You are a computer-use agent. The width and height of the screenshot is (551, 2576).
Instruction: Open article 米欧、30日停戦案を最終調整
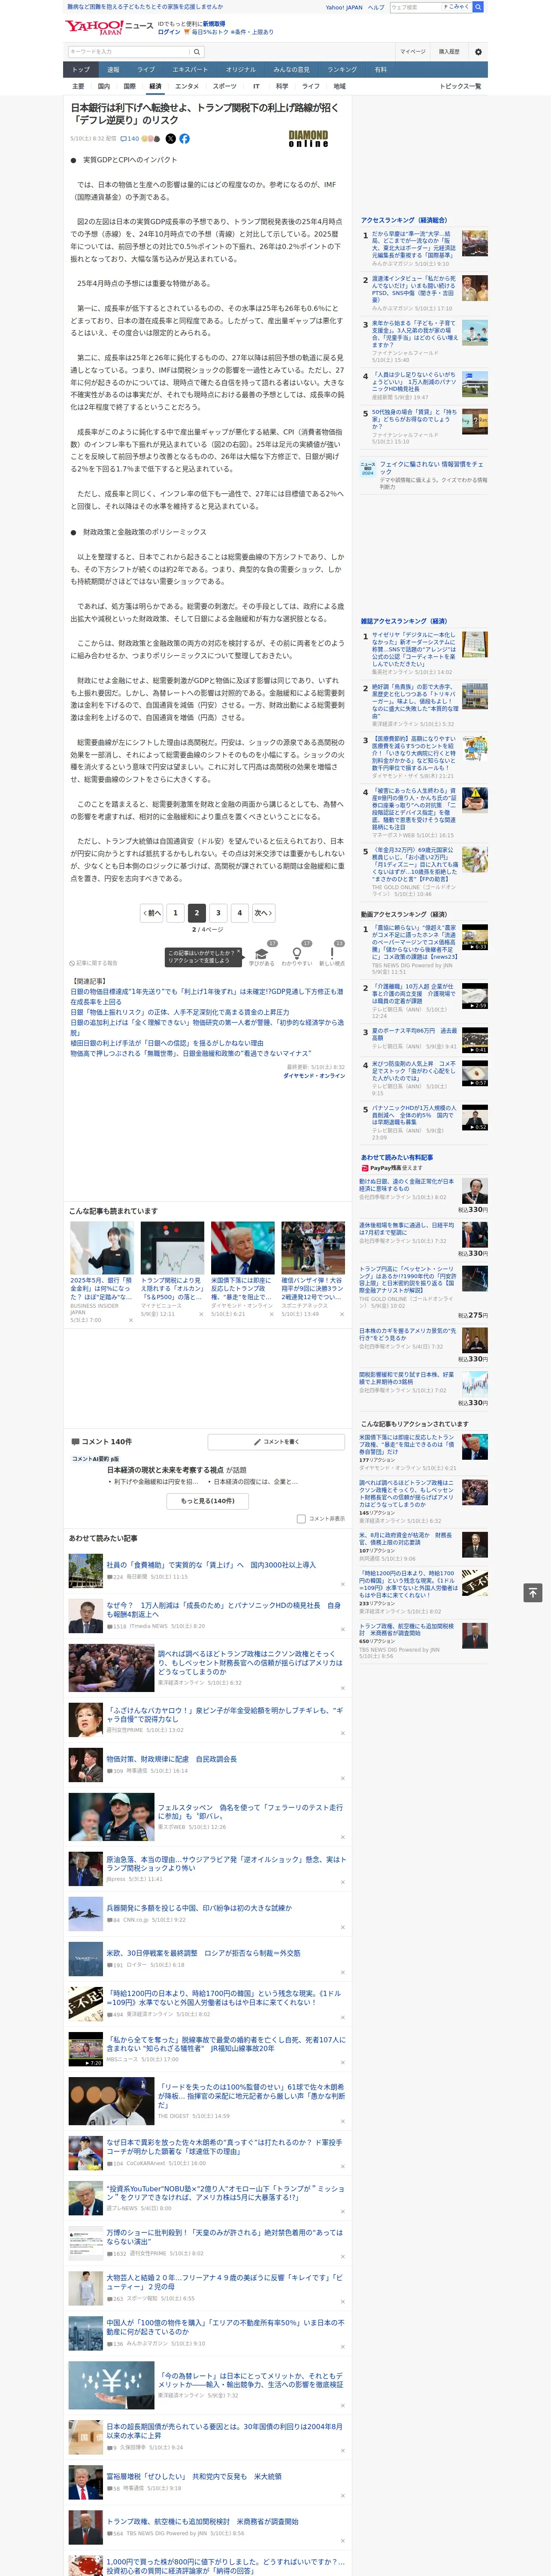click(x=203, y=1953)
